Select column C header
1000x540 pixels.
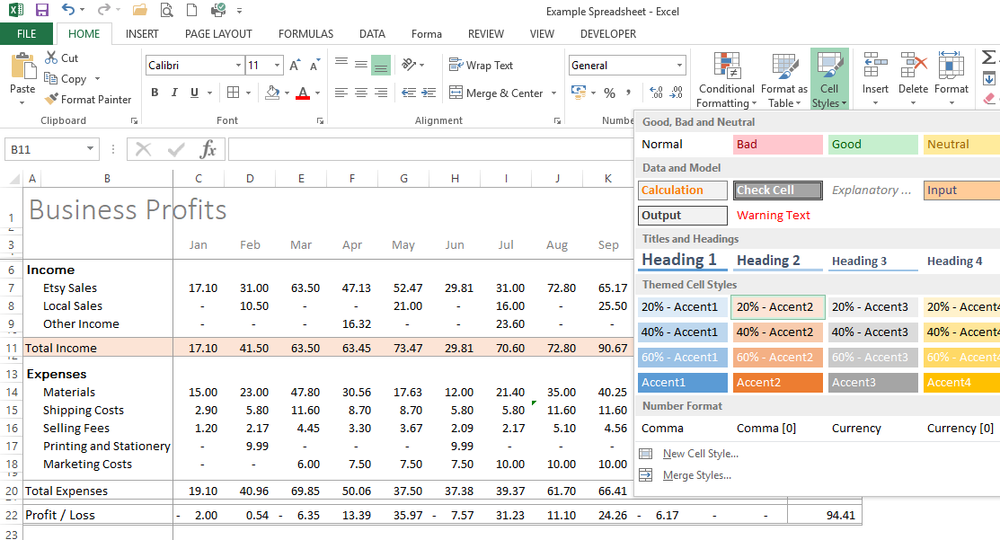(198, 179)
